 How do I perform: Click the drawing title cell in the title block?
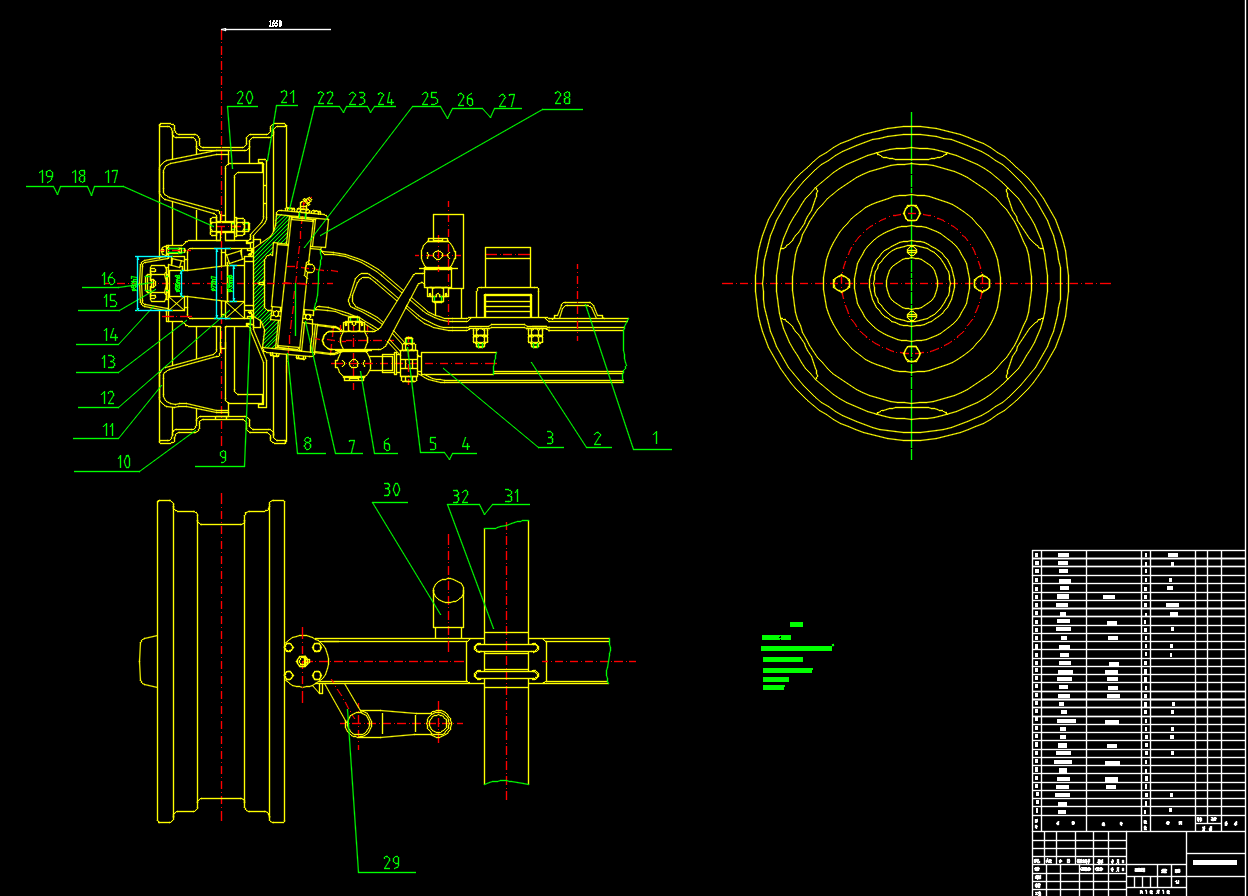pyautogui.click(x=1215, y=862)
